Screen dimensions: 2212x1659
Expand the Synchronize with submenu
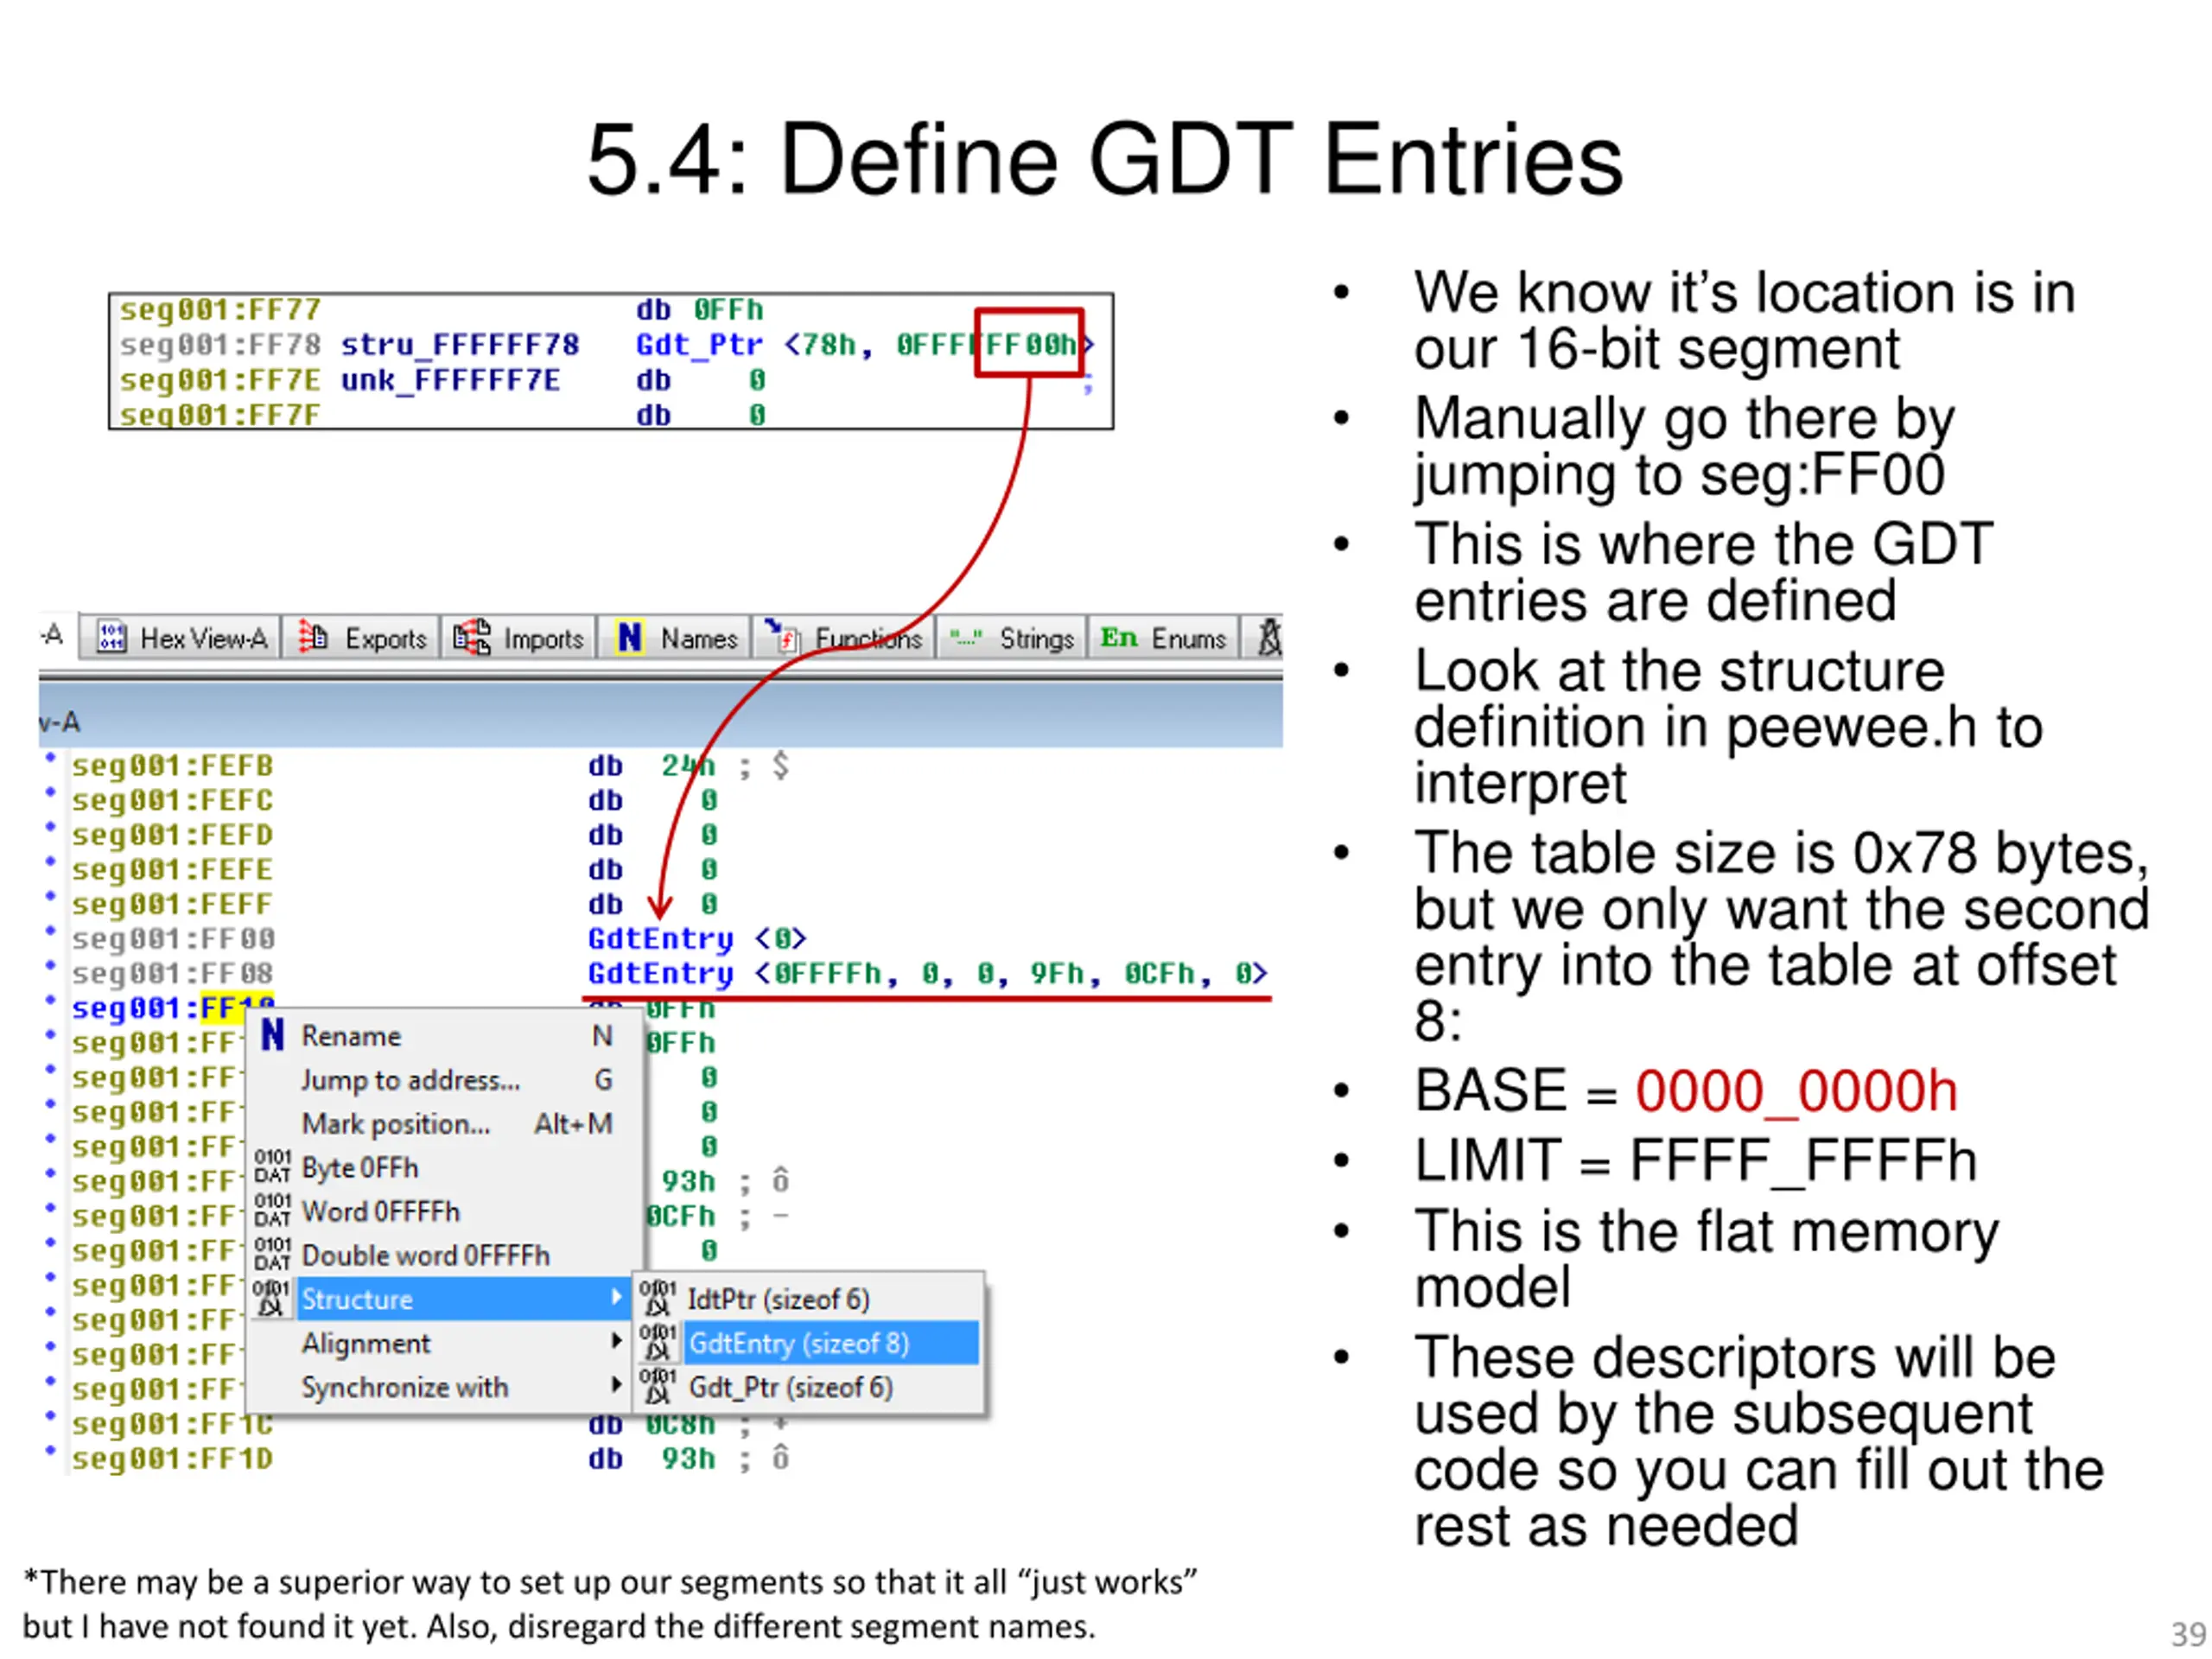pos(445,1387)
